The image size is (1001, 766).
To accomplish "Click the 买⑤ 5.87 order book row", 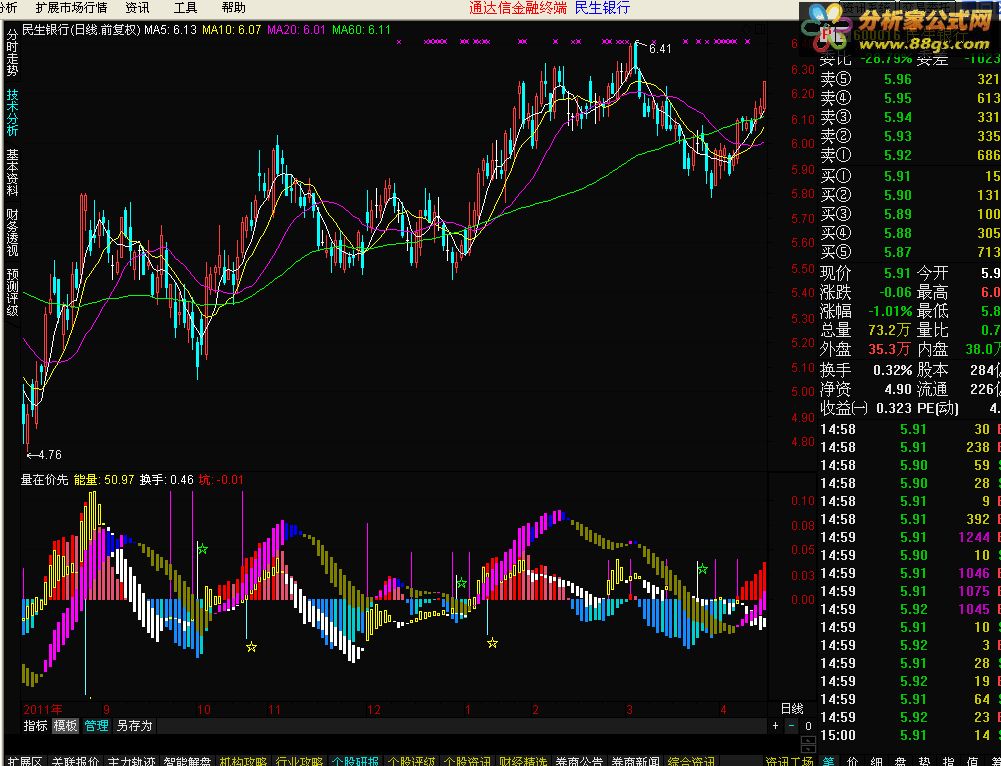I will coord(910,252).
